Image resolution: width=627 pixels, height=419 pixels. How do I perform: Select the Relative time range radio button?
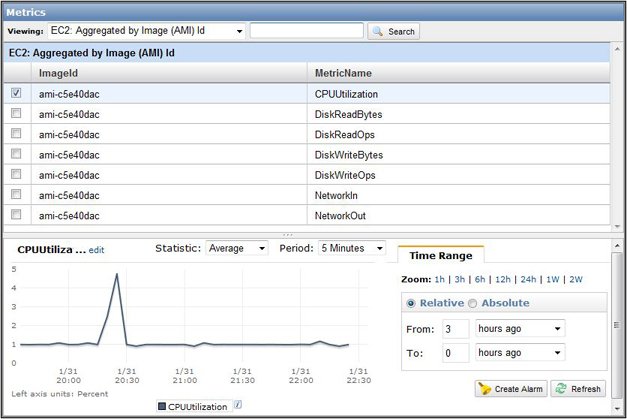tap(411, 303)
